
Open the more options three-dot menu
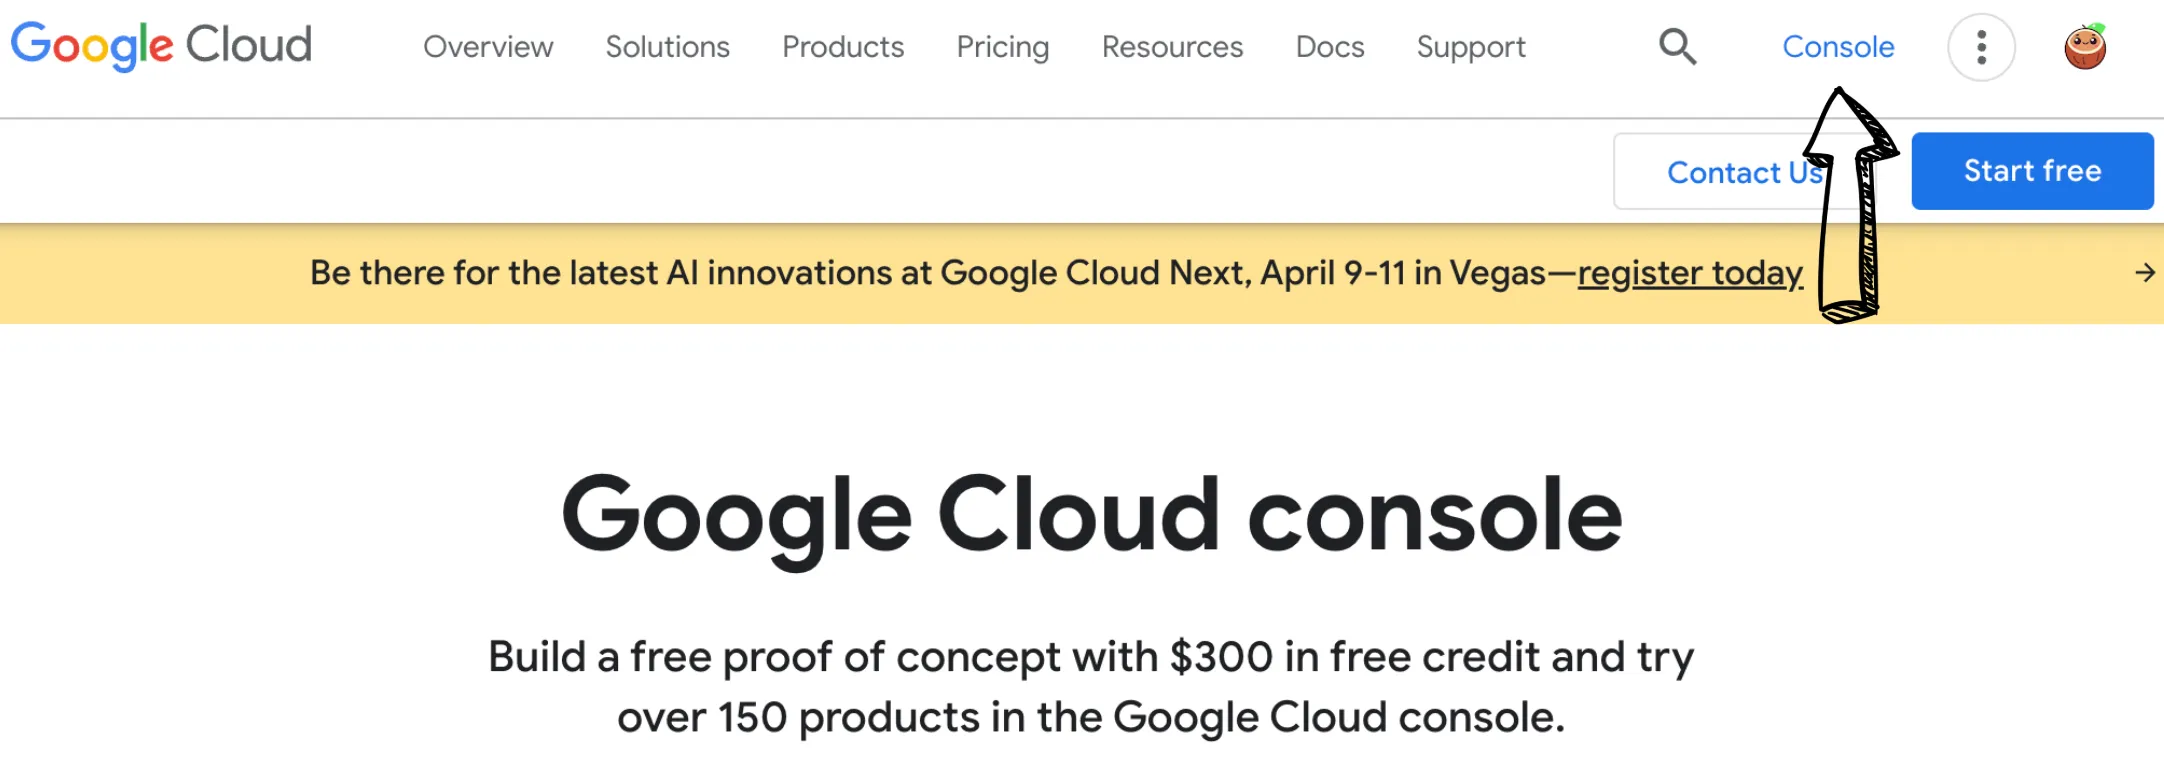(x=1981, y=46)
